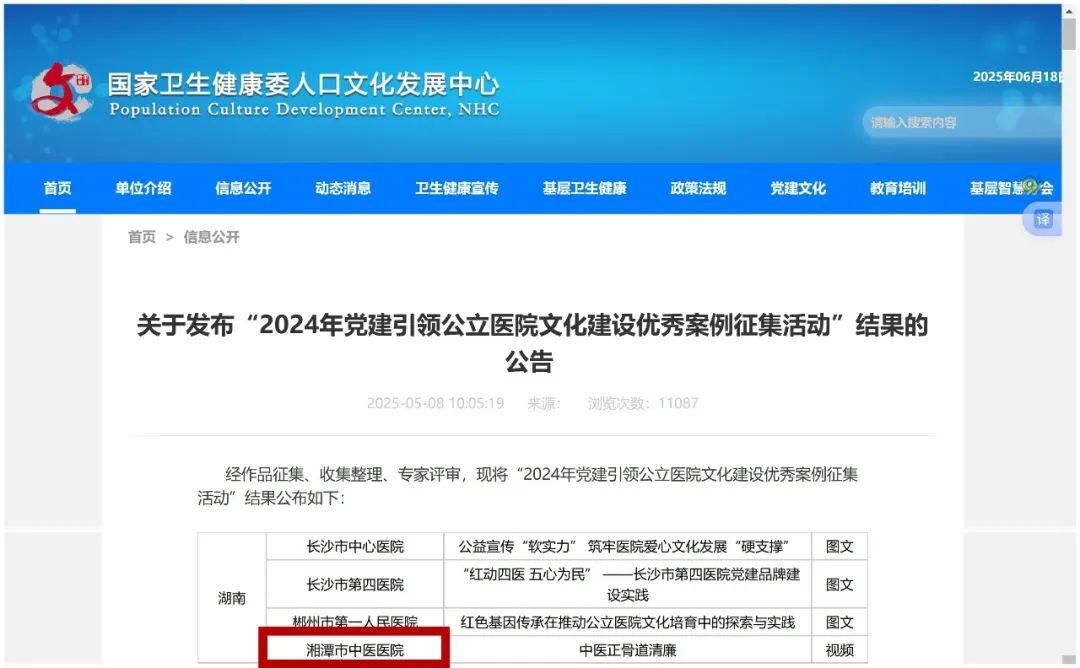Open the 政策法规 navigation item
Image resolution: width=1080 pixels, height=668 pixels.
(698, 188)
